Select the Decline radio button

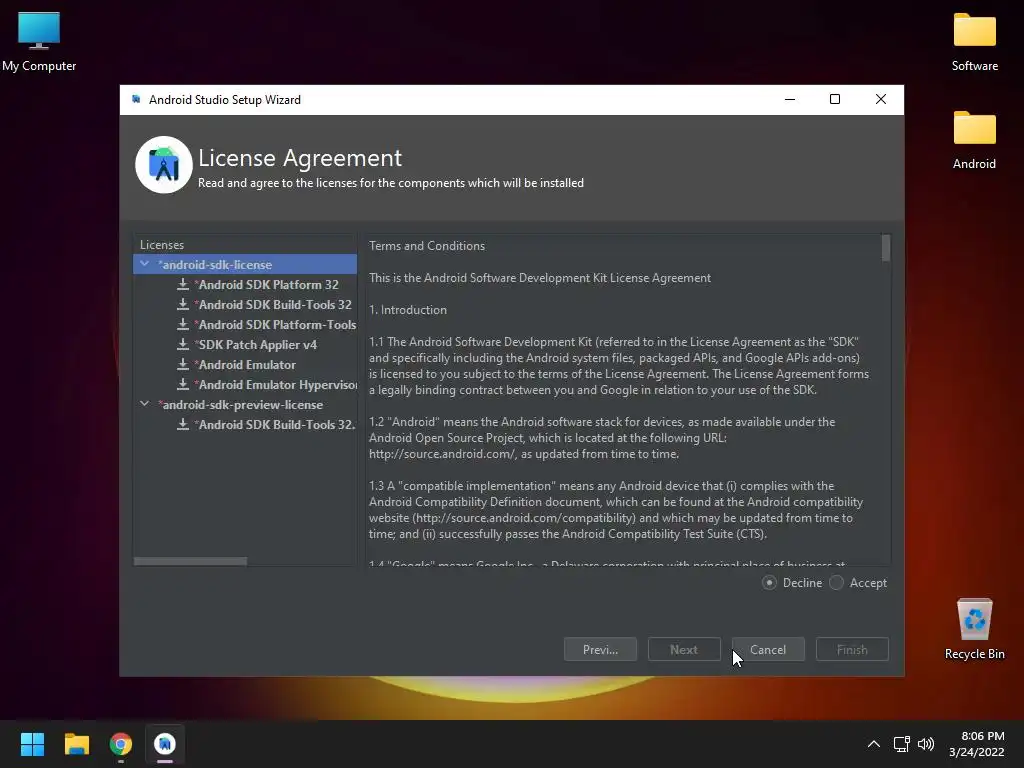pos(769,583)
